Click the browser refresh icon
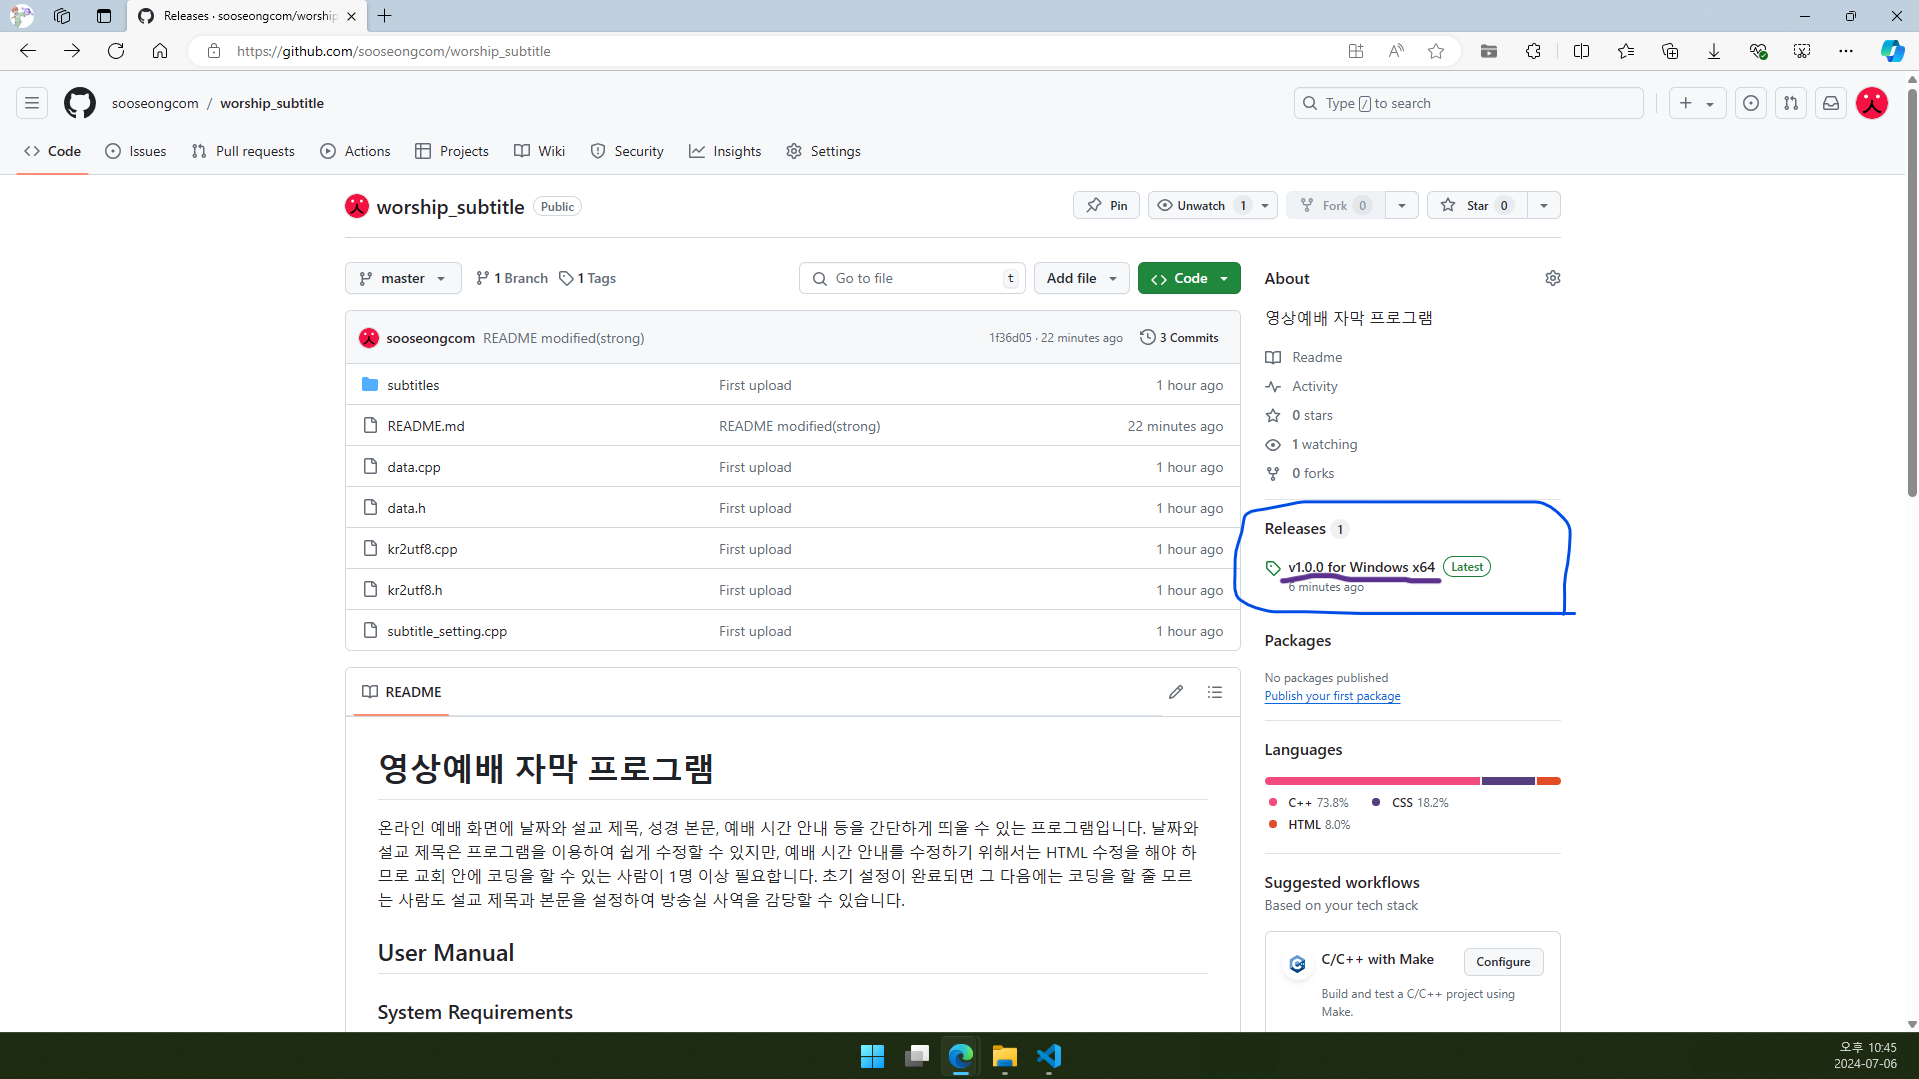The height and width of the screenshot is (1079, 1919). pyautogui.click(x=116, y=51)
